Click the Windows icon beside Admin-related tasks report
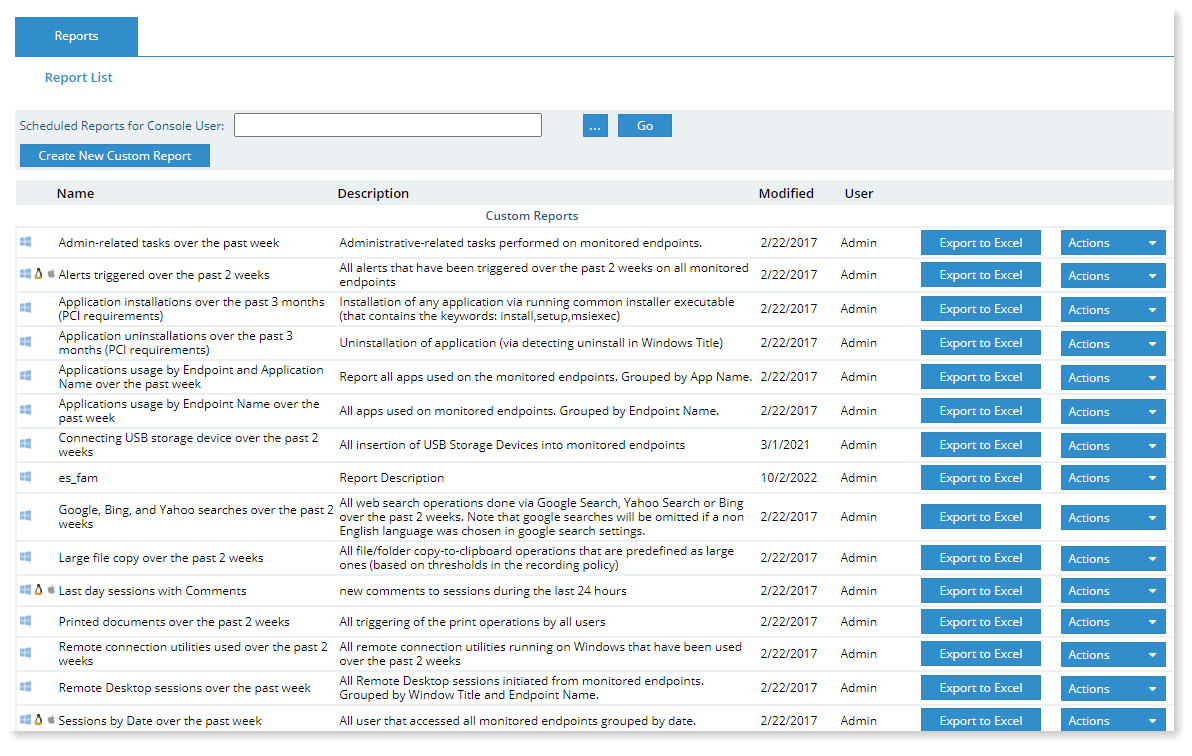 [25, 242]
